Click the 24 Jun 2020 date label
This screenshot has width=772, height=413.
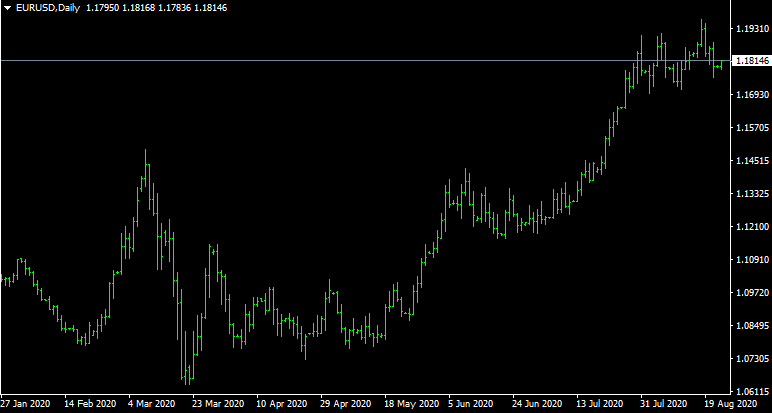point(538,404)
